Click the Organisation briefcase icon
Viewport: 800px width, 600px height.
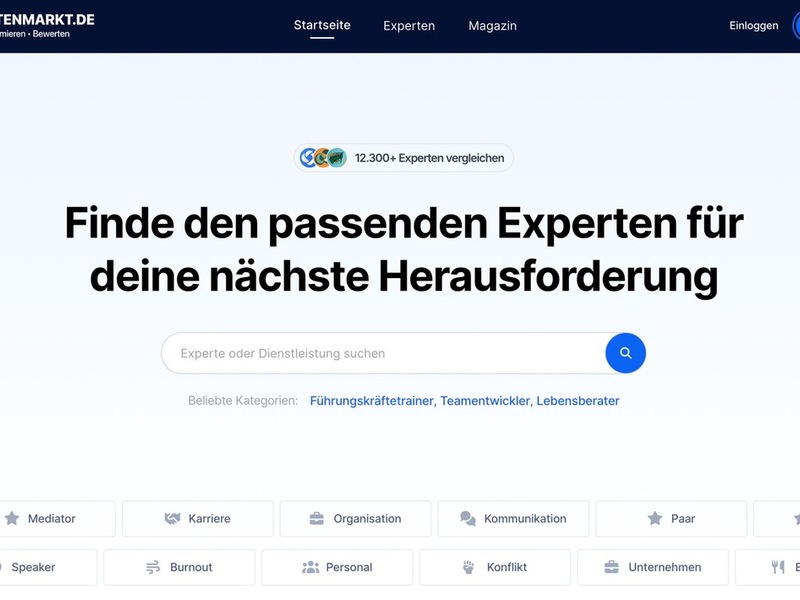316,519
